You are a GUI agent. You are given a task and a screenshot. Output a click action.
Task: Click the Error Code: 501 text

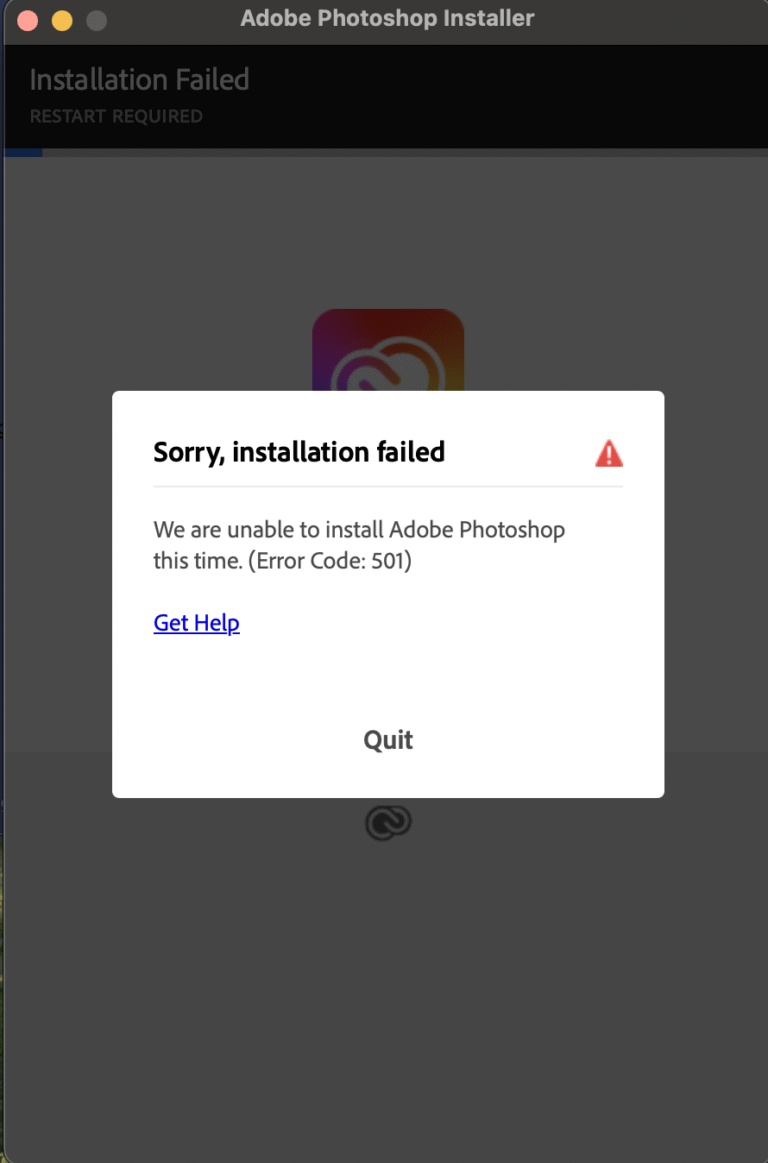tap(329, 561)
